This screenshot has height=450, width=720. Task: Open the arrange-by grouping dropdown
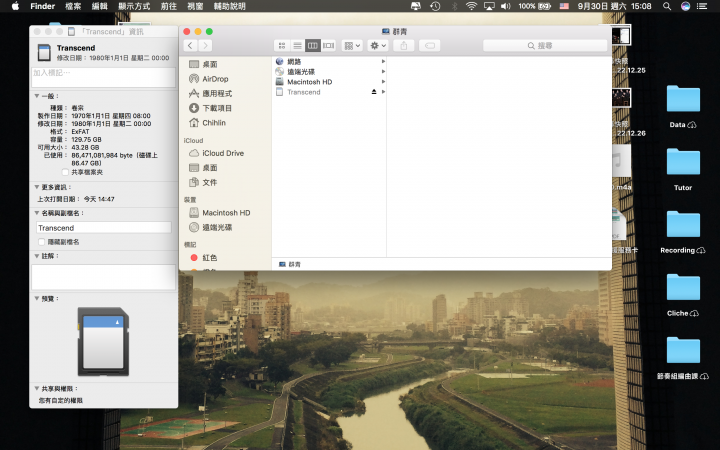(x=352, y=45)
